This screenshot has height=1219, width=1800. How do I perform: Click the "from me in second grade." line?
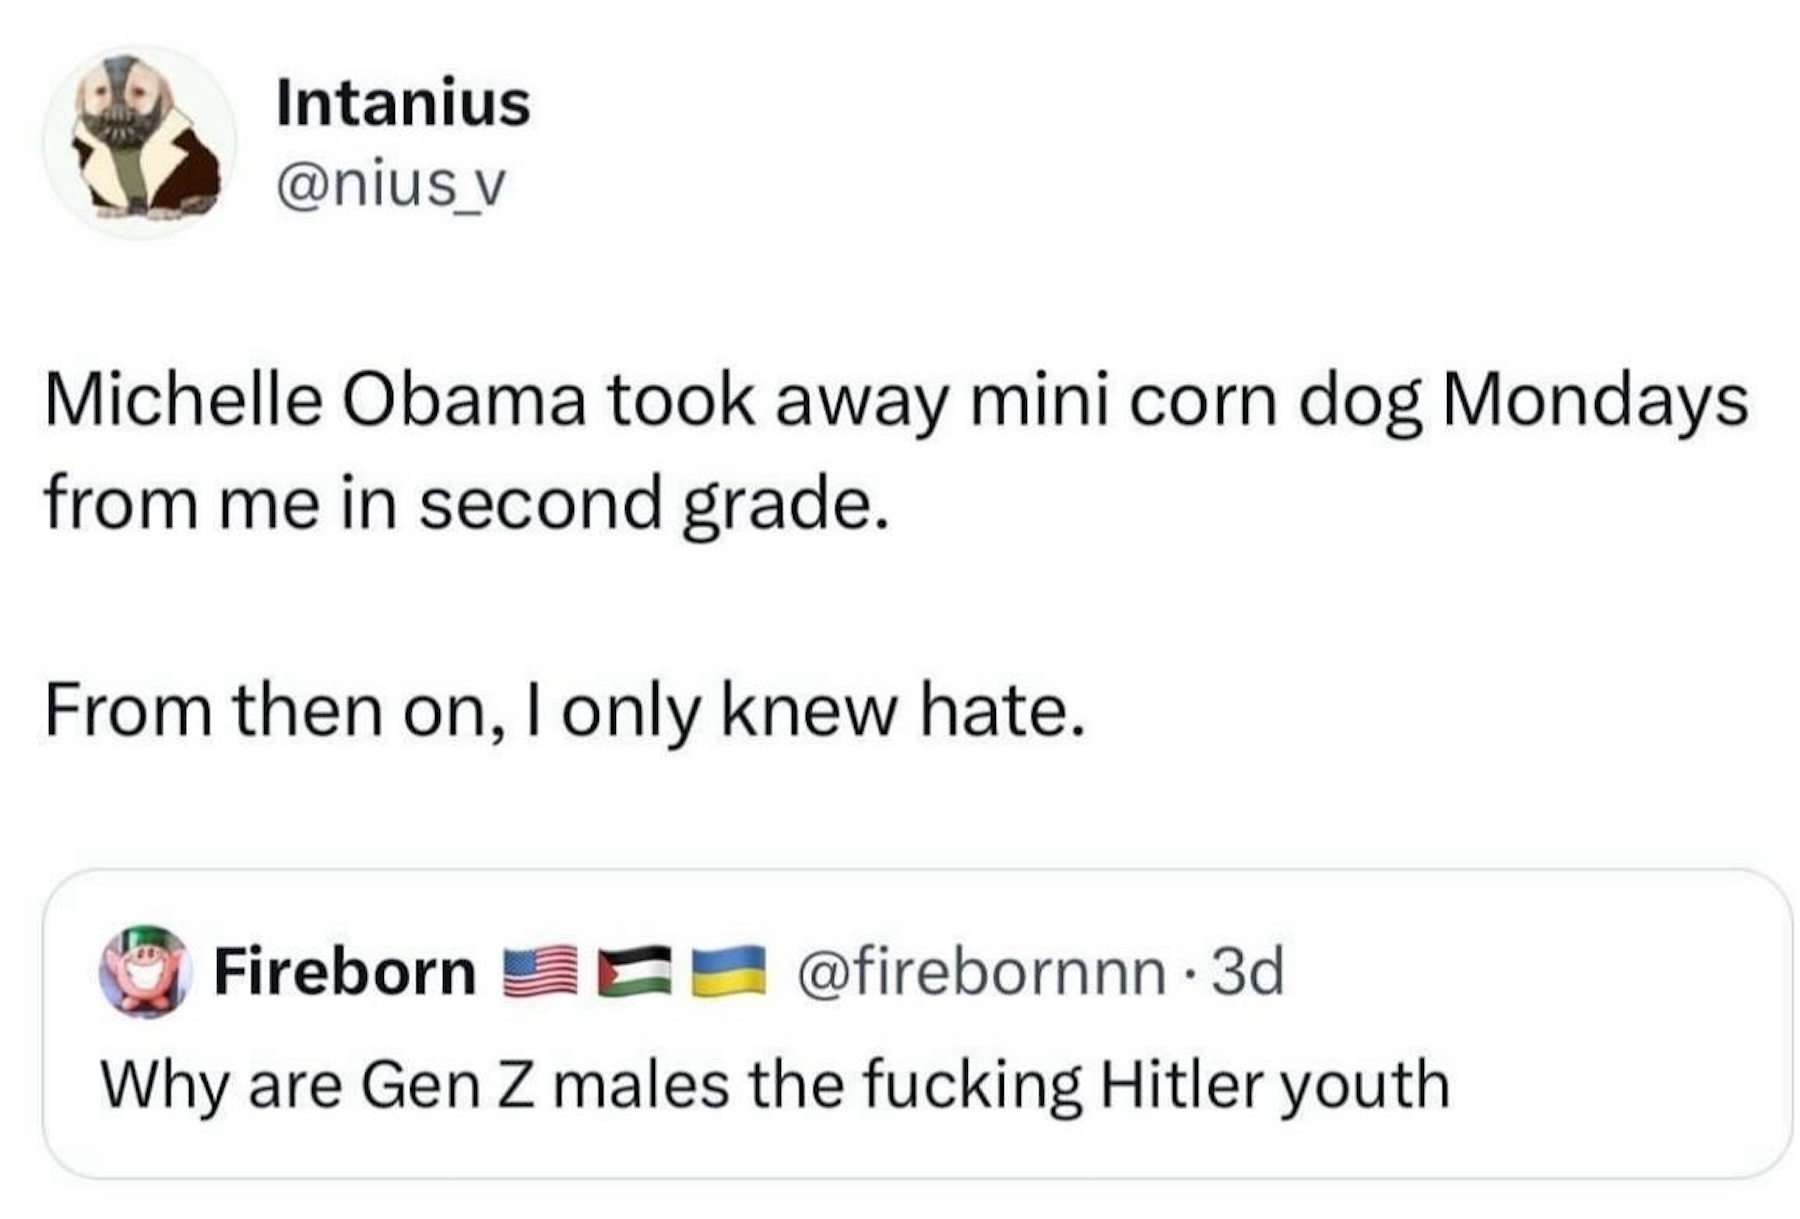[x=466, y=503]
